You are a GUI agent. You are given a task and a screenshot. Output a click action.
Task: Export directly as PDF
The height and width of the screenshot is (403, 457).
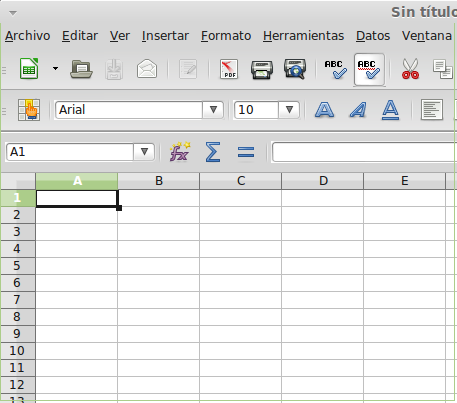pyautogui.click(x=229, y=69)
